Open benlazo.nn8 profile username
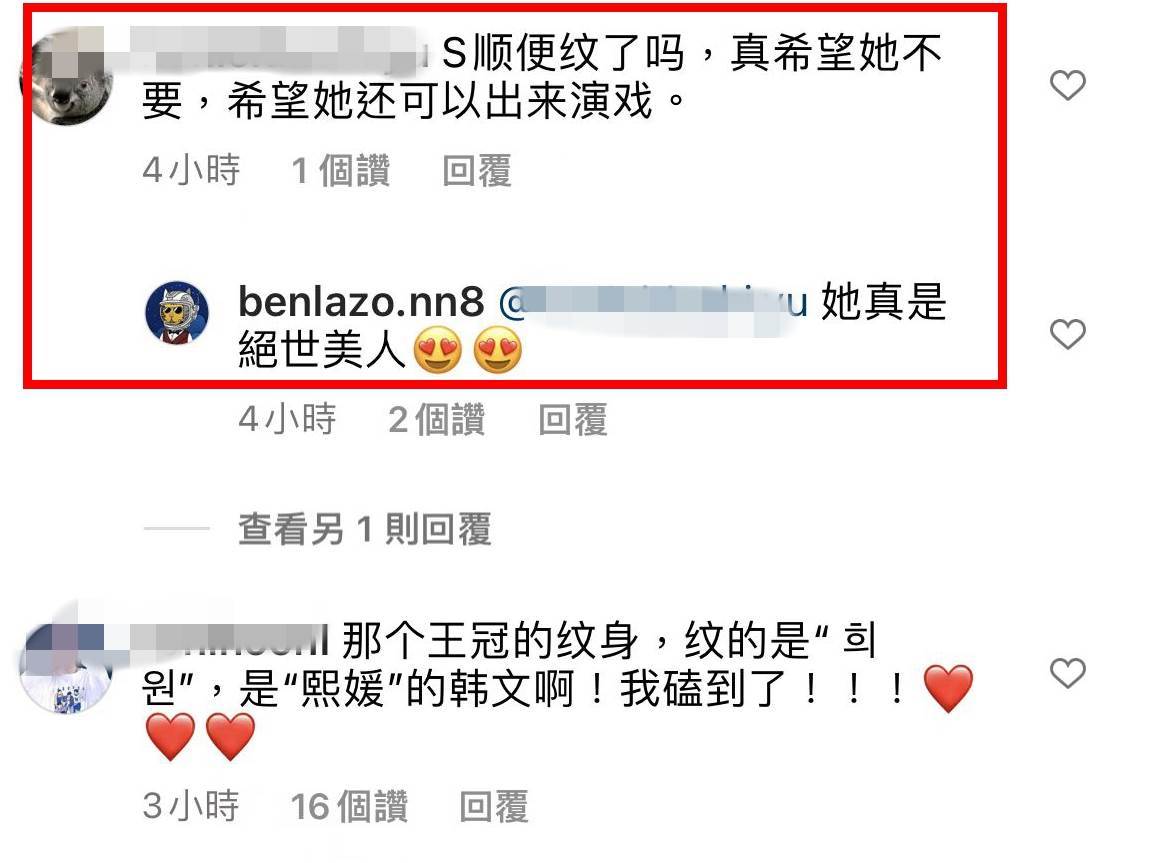This screenshot has width=1151, height=863. click(361, 302)
